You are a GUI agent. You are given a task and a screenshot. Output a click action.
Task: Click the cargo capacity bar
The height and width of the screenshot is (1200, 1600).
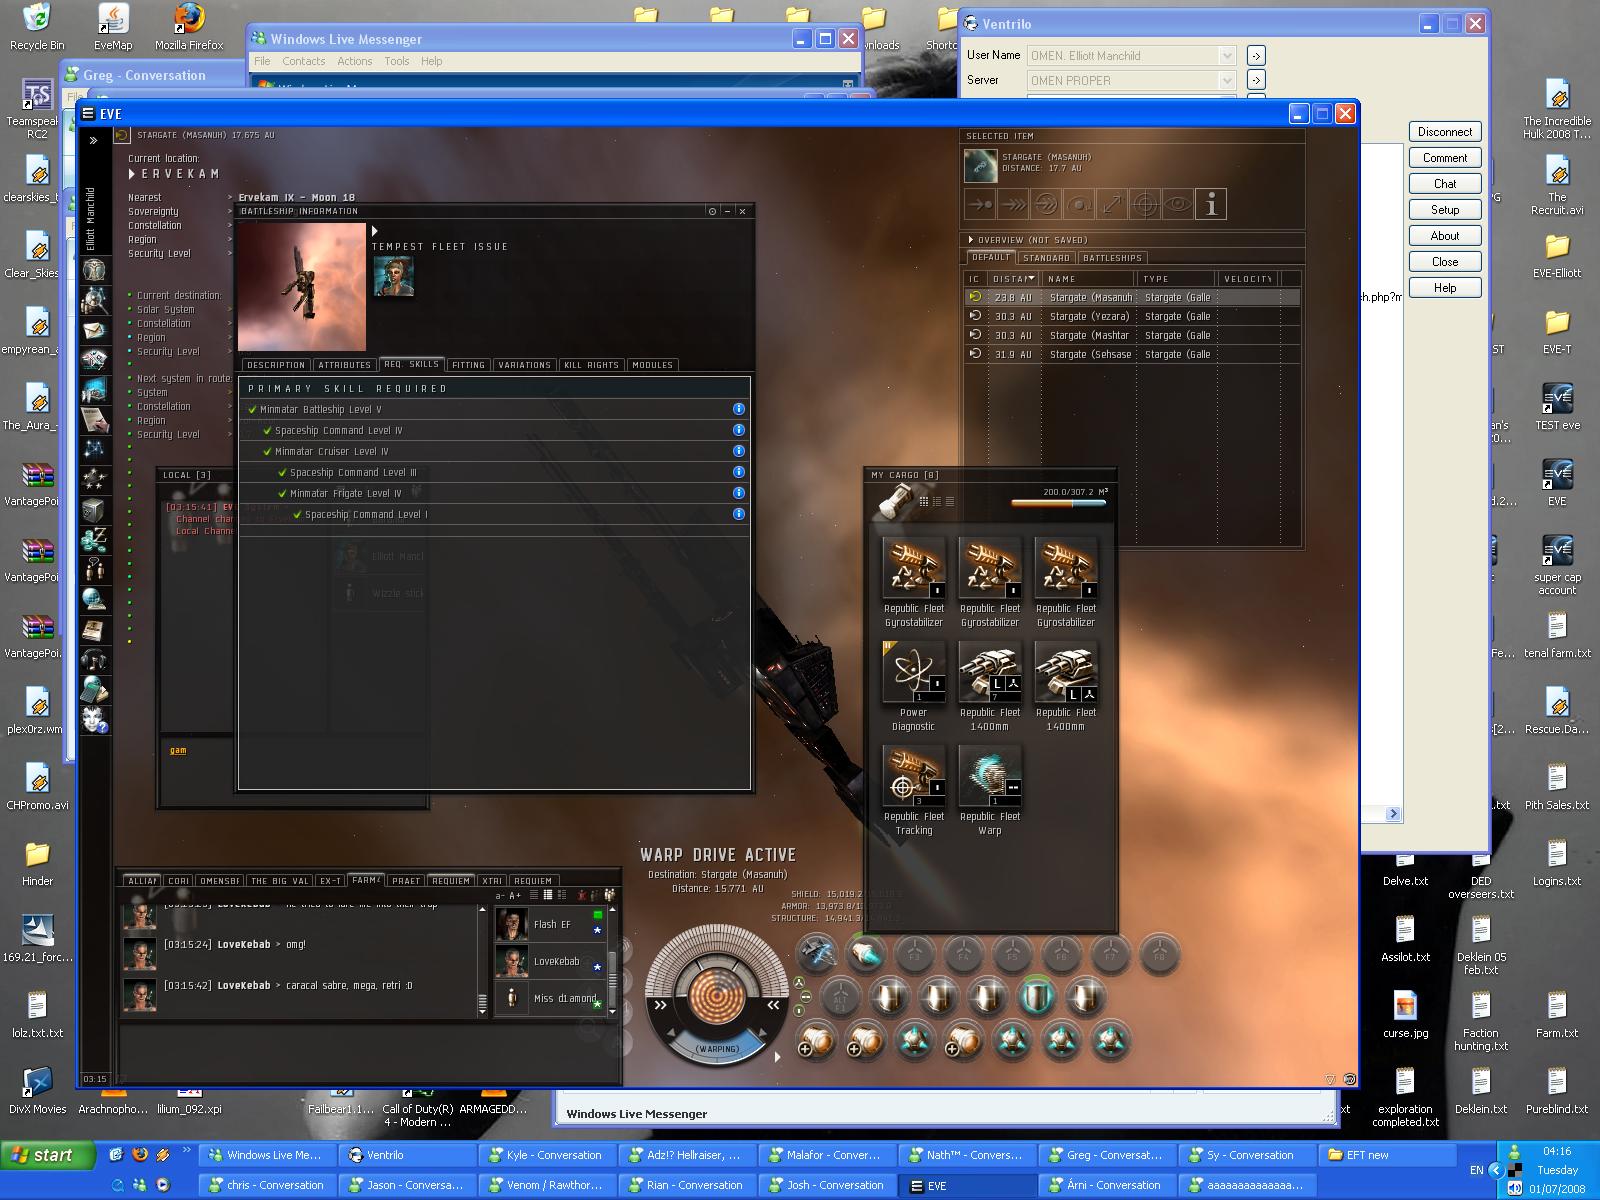click(1059, 503)
